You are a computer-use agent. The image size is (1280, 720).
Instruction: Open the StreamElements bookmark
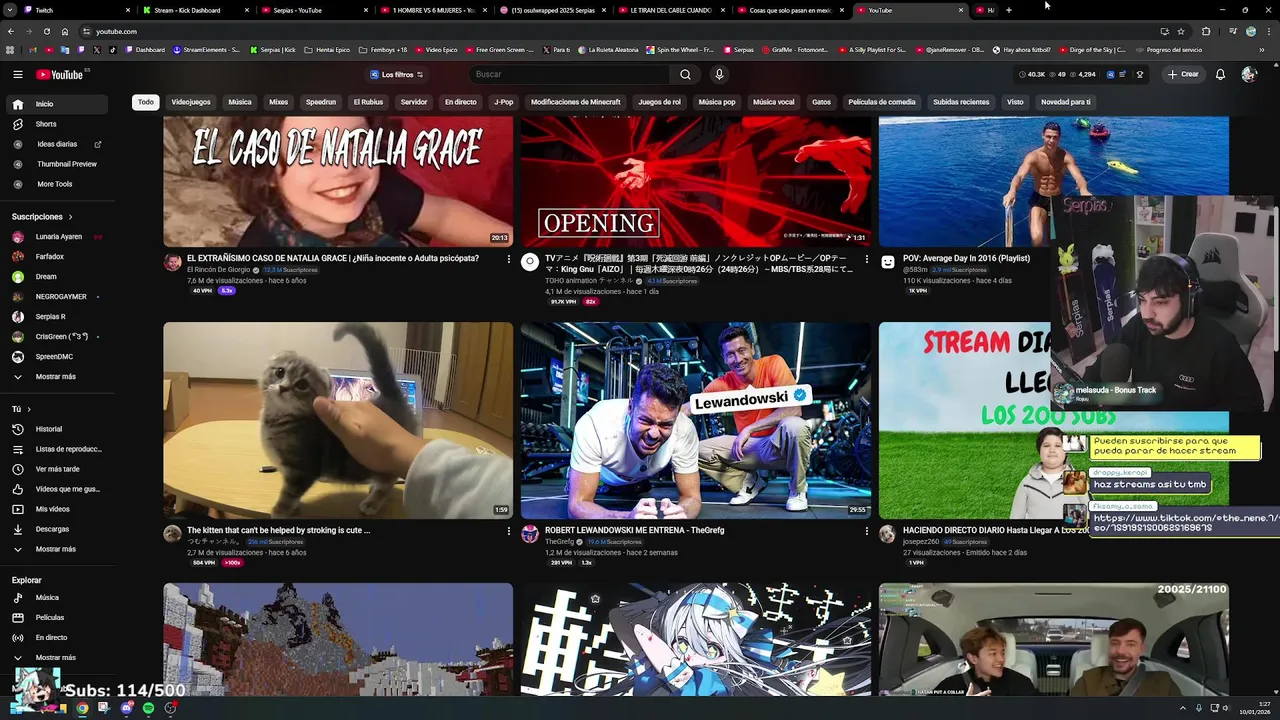click(207, 49)
